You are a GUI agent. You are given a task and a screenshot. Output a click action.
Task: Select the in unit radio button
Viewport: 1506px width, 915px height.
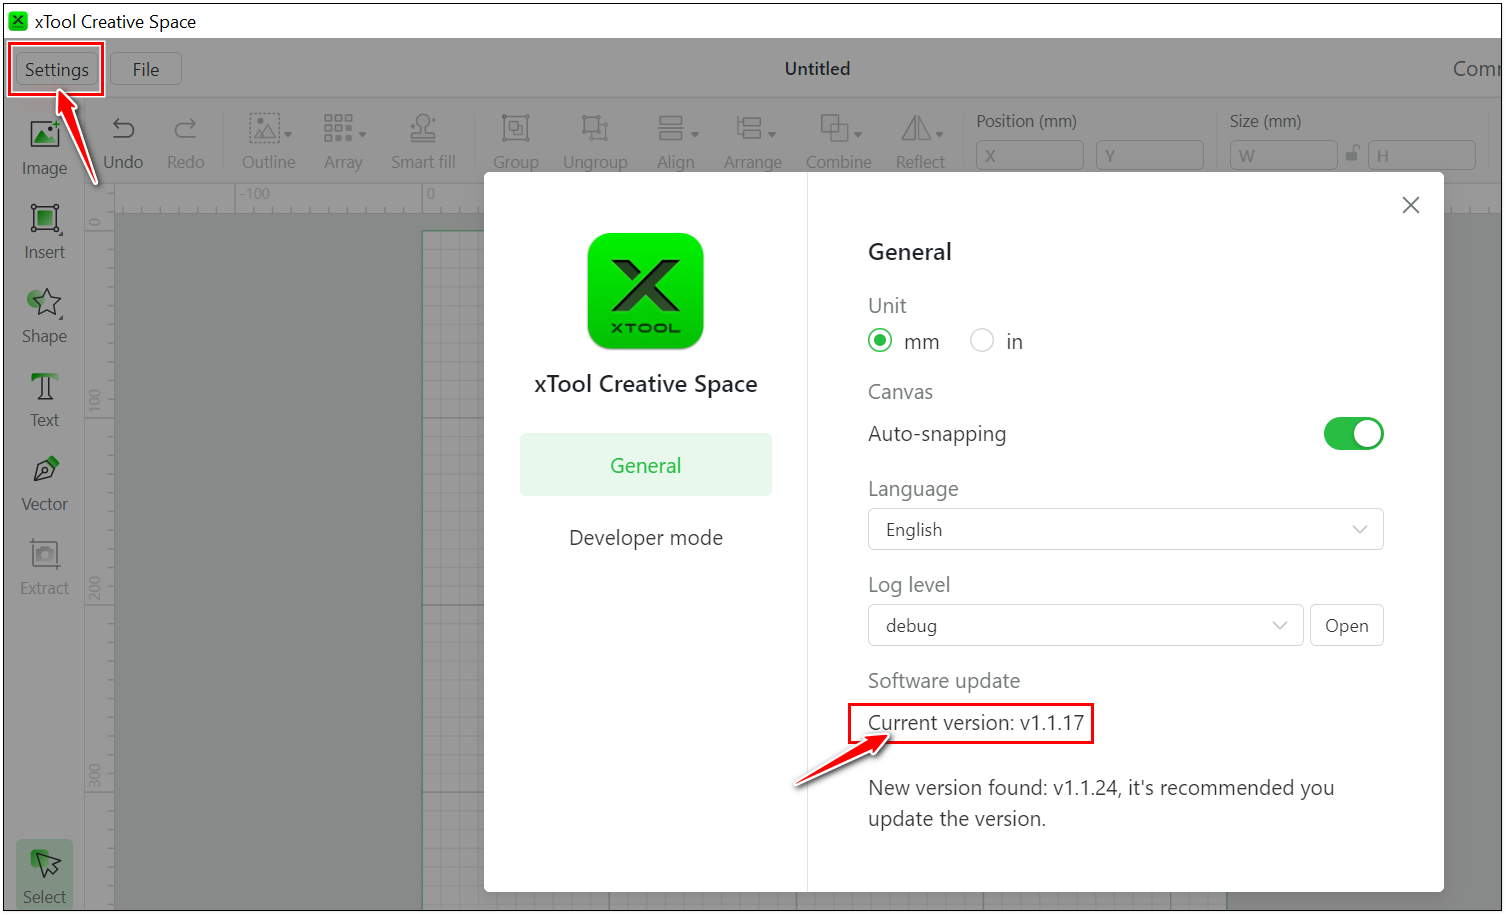click(x=982, y=341)
